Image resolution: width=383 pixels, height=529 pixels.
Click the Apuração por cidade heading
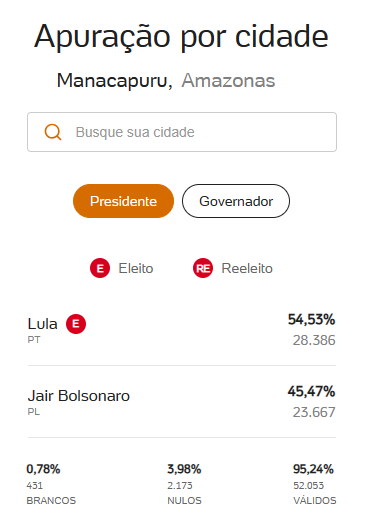(181, 36)
